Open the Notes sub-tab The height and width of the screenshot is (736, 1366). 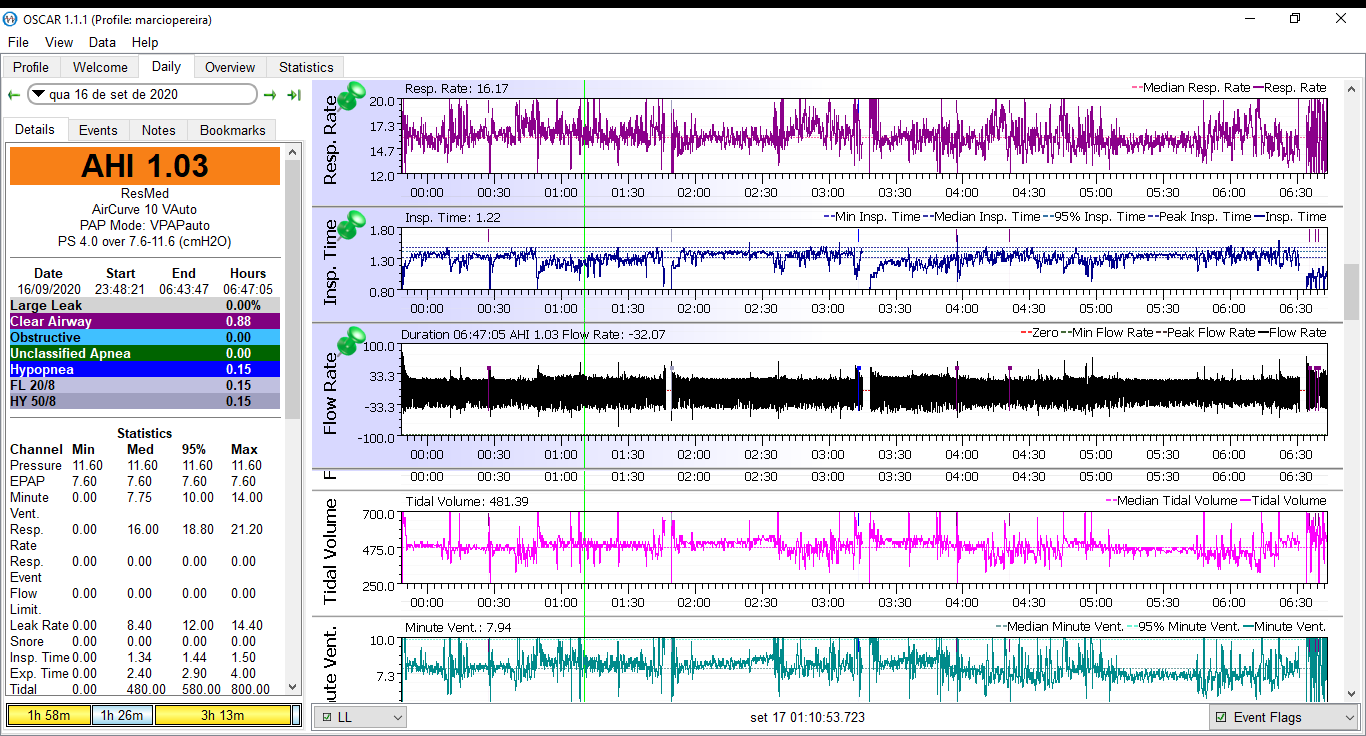point(158,130)
